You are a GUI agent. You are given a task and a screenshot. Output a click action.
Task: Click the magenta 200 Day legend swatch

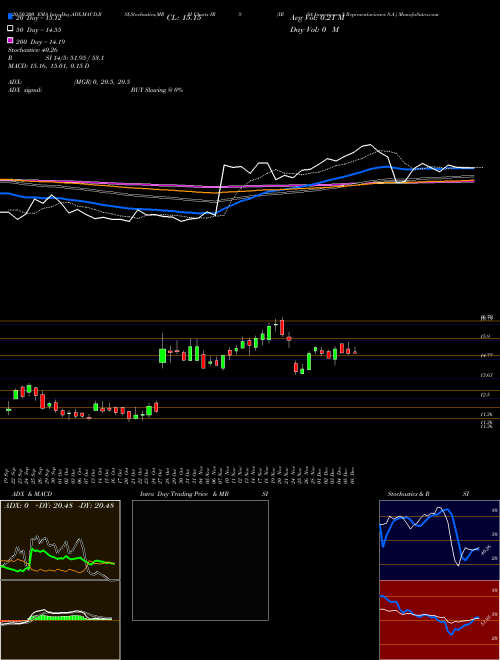tap(11, 40)
